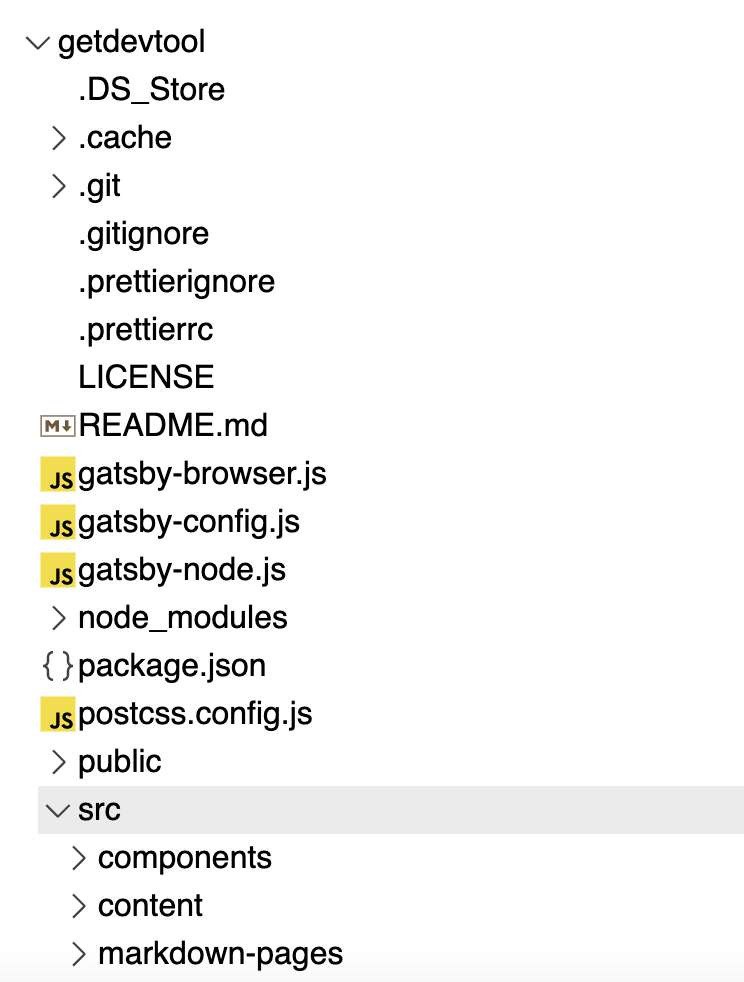Click the JS icon next to gatsby-browser.js

pyautogui.click(x=58, y=473)
